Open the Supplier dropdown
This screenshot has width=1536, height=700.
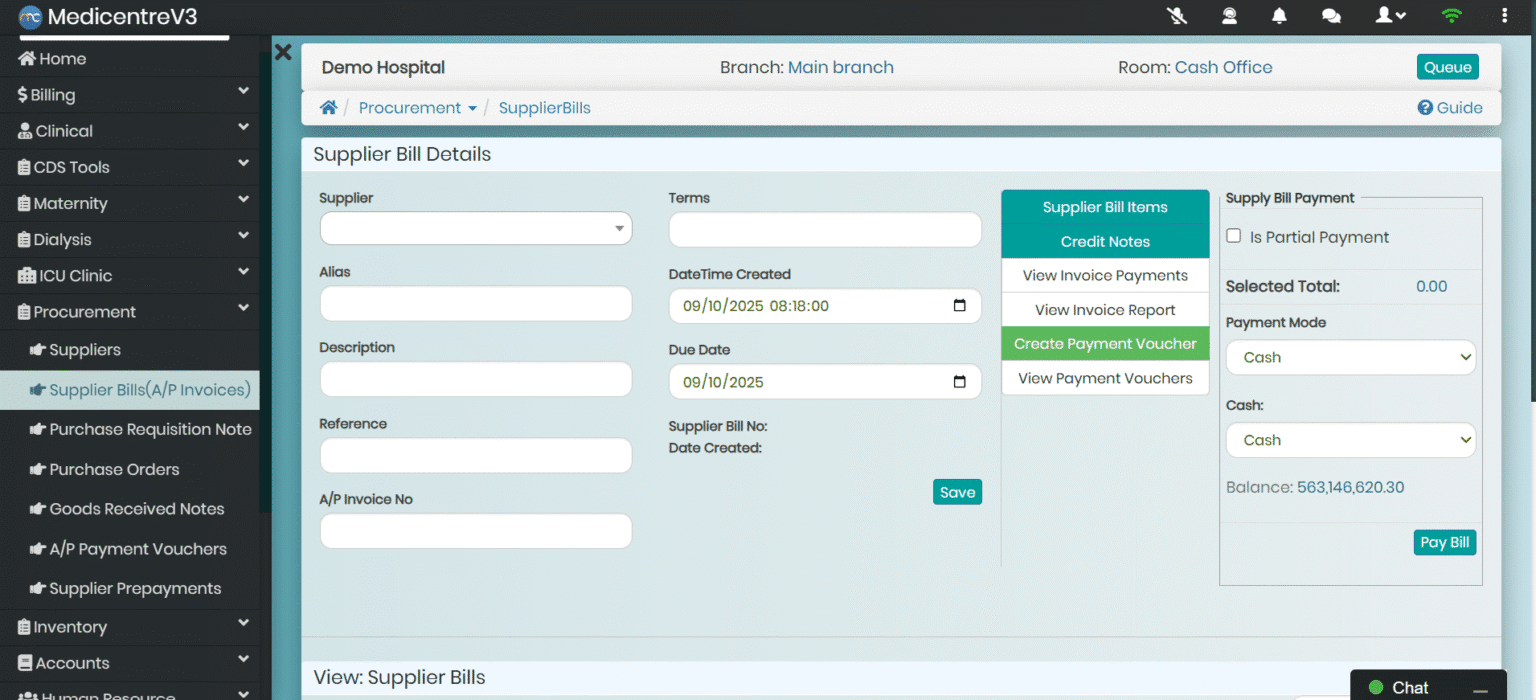point(476,229)
